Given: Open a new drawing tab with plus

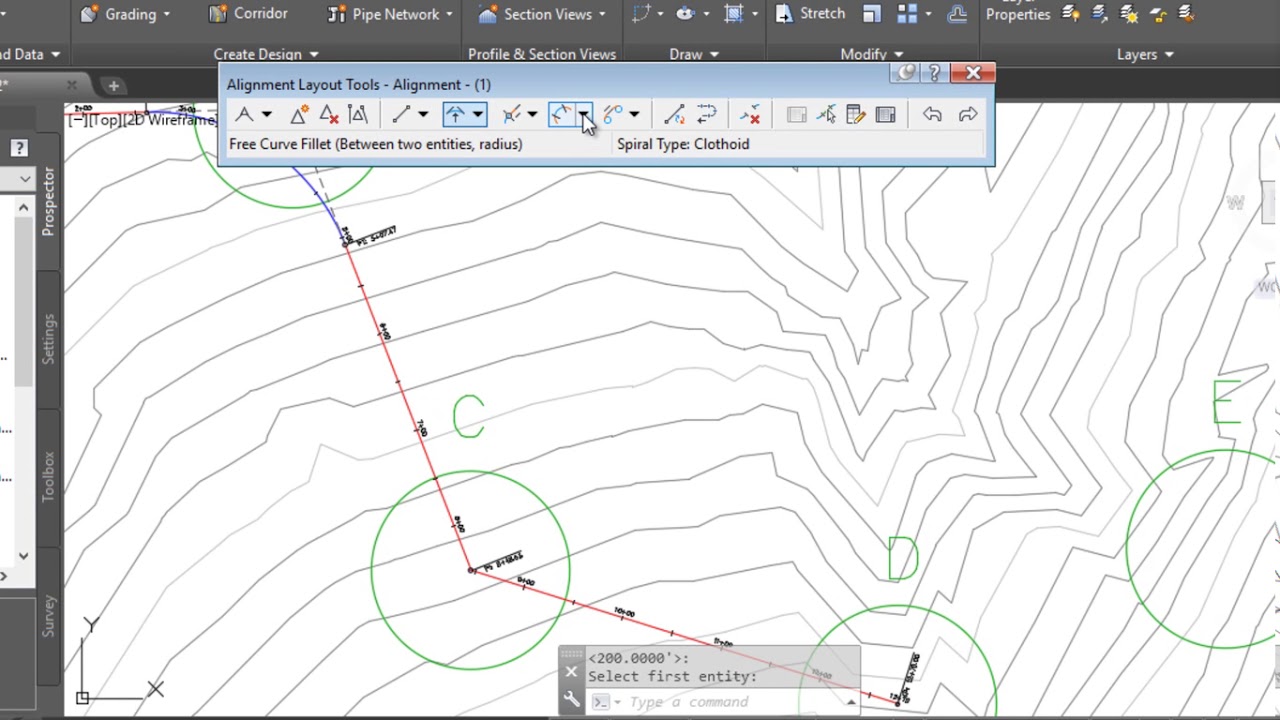Looking at the screenshot, I should click(113, 86).
